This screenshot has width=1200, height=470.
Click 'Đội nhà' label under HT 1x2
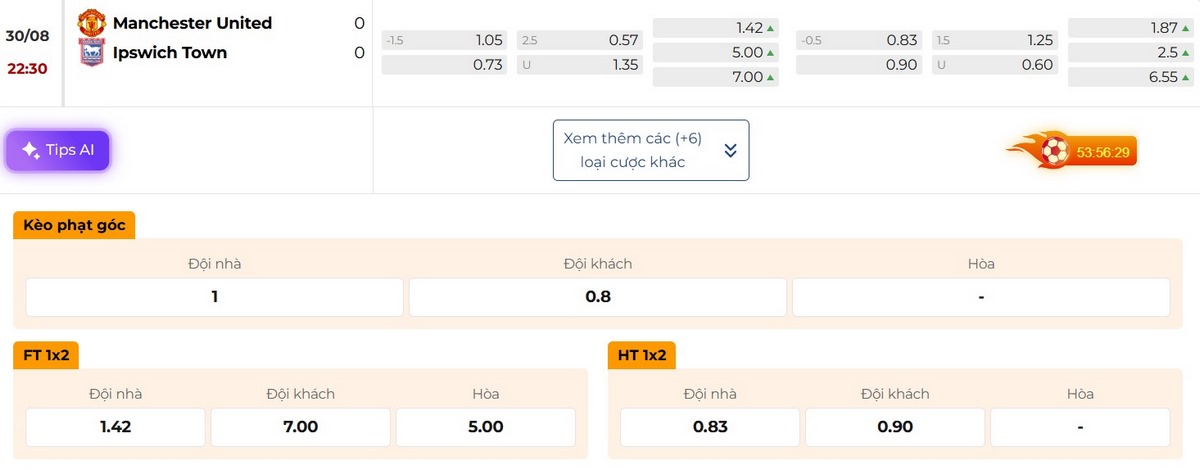coord(710,394)
